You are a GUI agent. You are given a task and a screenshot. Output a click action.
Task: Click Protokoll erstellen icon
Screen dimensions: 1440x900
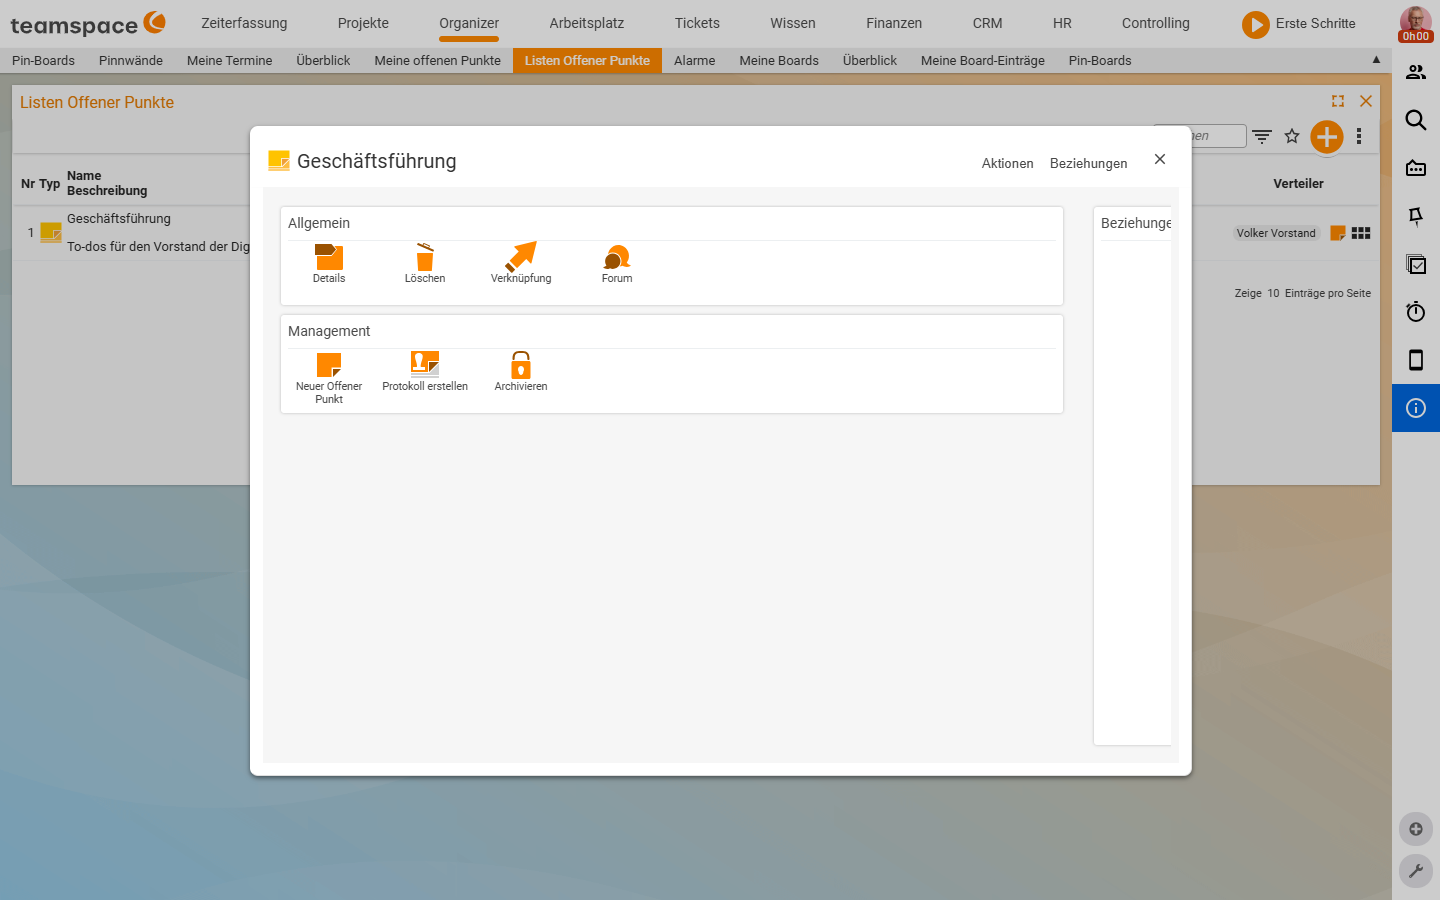425,371
